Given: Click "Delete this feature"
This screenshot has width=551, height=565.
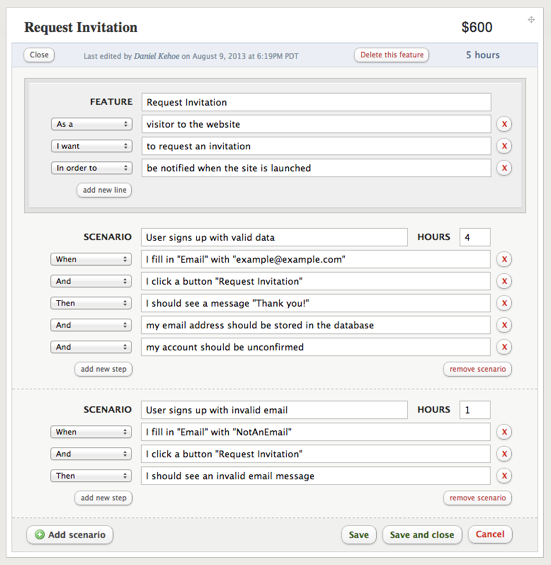Looking at the screenshot, I should click(392, 55).
